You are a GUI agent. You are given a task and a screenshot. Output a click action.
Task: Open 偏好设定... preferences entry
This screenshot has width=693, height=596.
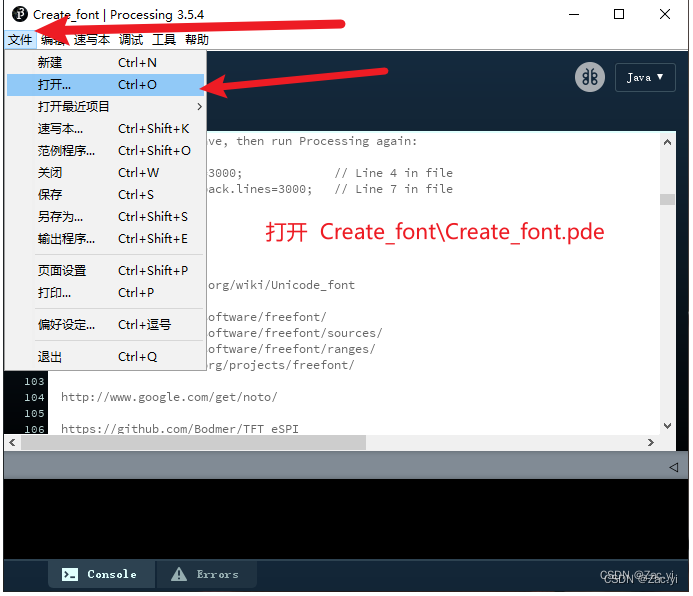tap(105, 325)
